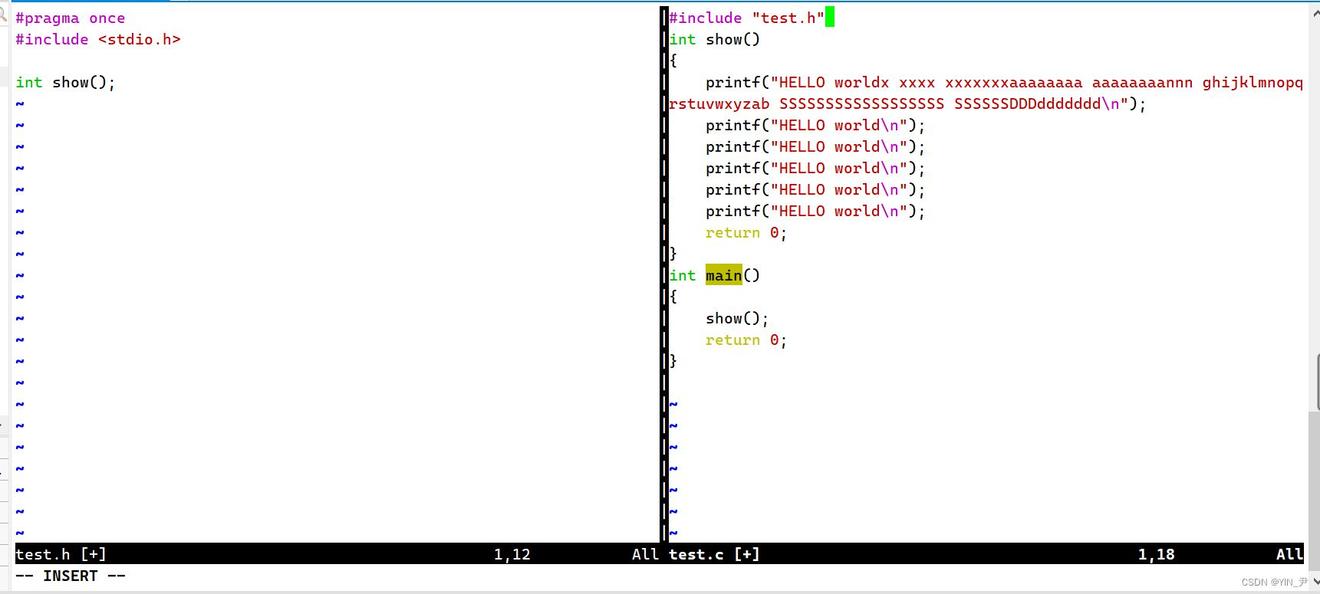The image size is (1320, 594).
Task: Click the long printf line starting "HELLO worldx"
Action: [1000, 82]
